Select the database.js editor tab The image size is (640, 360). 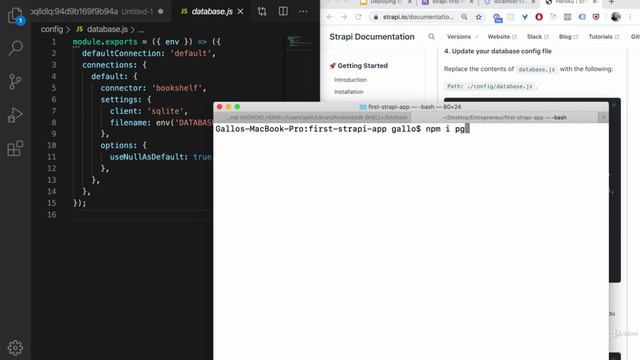(212, 11)
